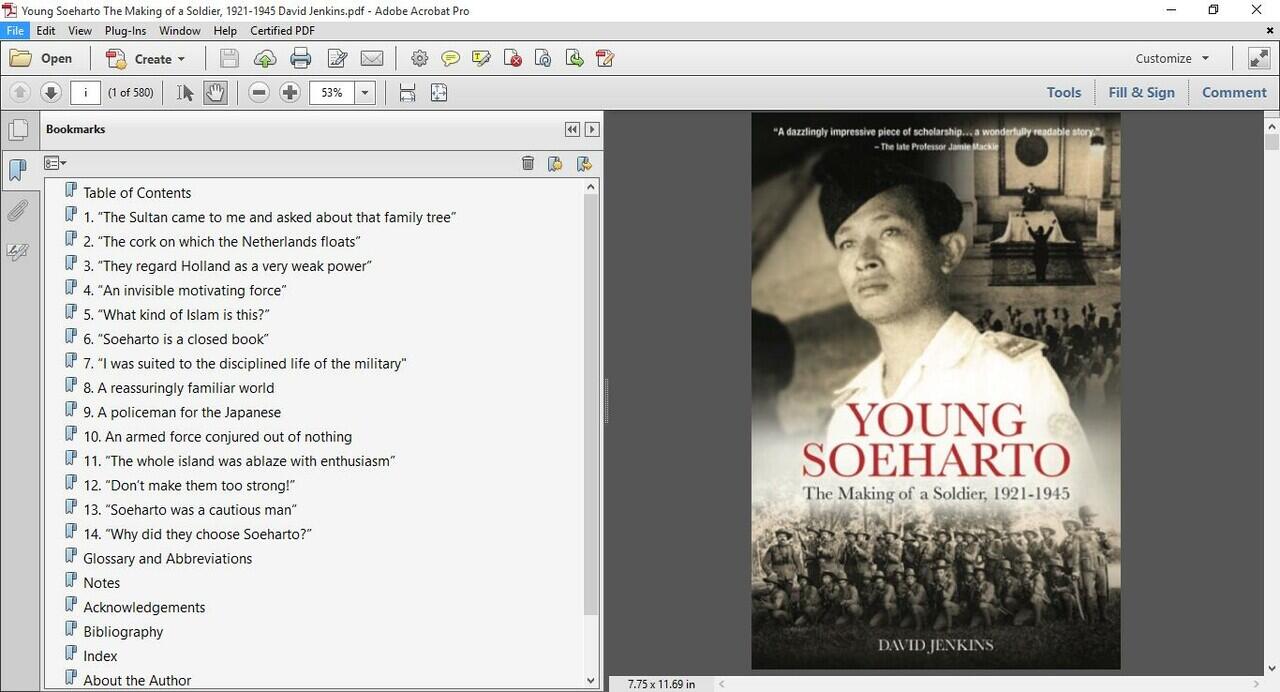Click the page number input field
The image size is (1280, 692).
coord(85,93)
